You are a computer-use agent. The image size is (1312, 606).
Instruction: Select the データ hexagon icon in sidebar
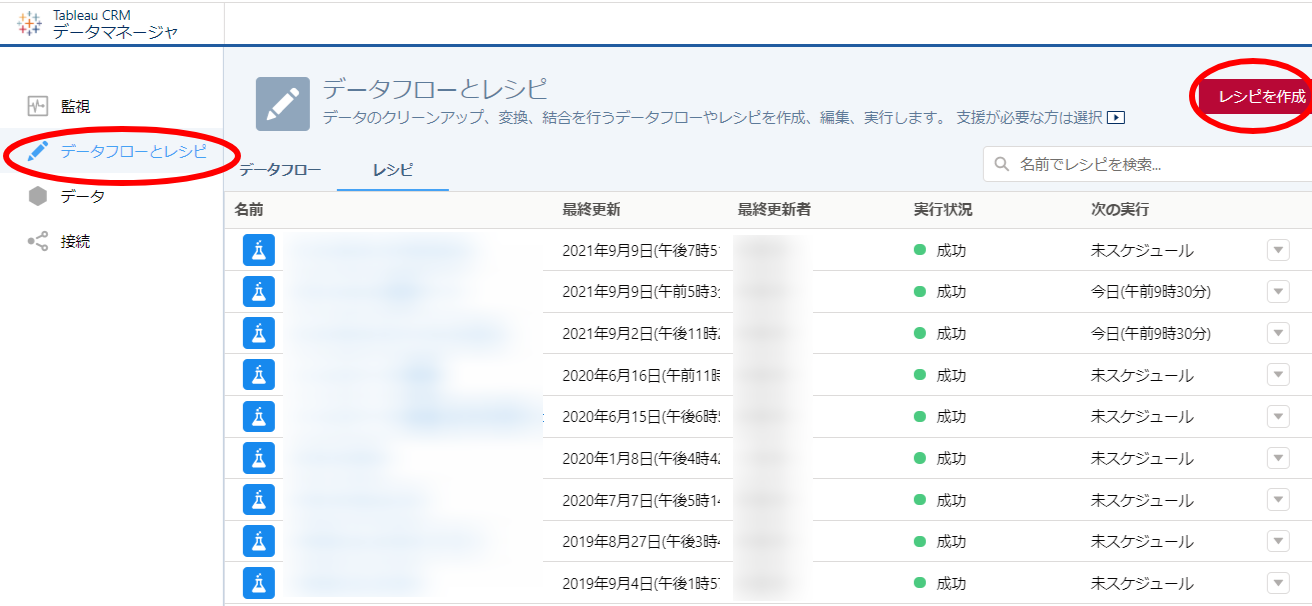point(38,196)
